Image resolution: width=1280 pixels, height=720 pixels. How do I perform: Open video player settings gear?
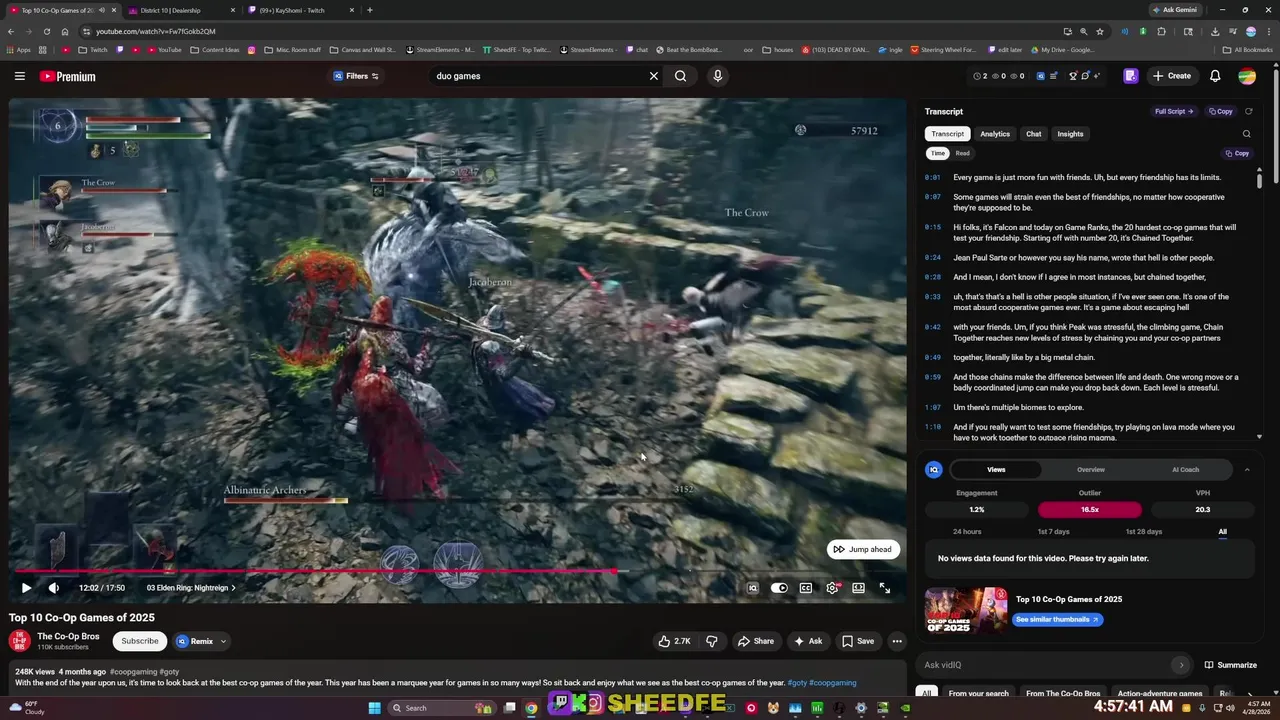pyautogui.click(x=832, y=588)
